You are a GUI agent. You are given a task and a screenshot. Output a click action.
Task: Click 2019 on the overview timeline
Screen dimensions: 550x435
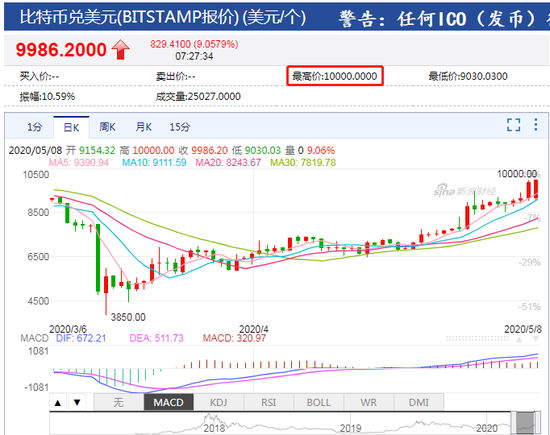pos(350,428)
